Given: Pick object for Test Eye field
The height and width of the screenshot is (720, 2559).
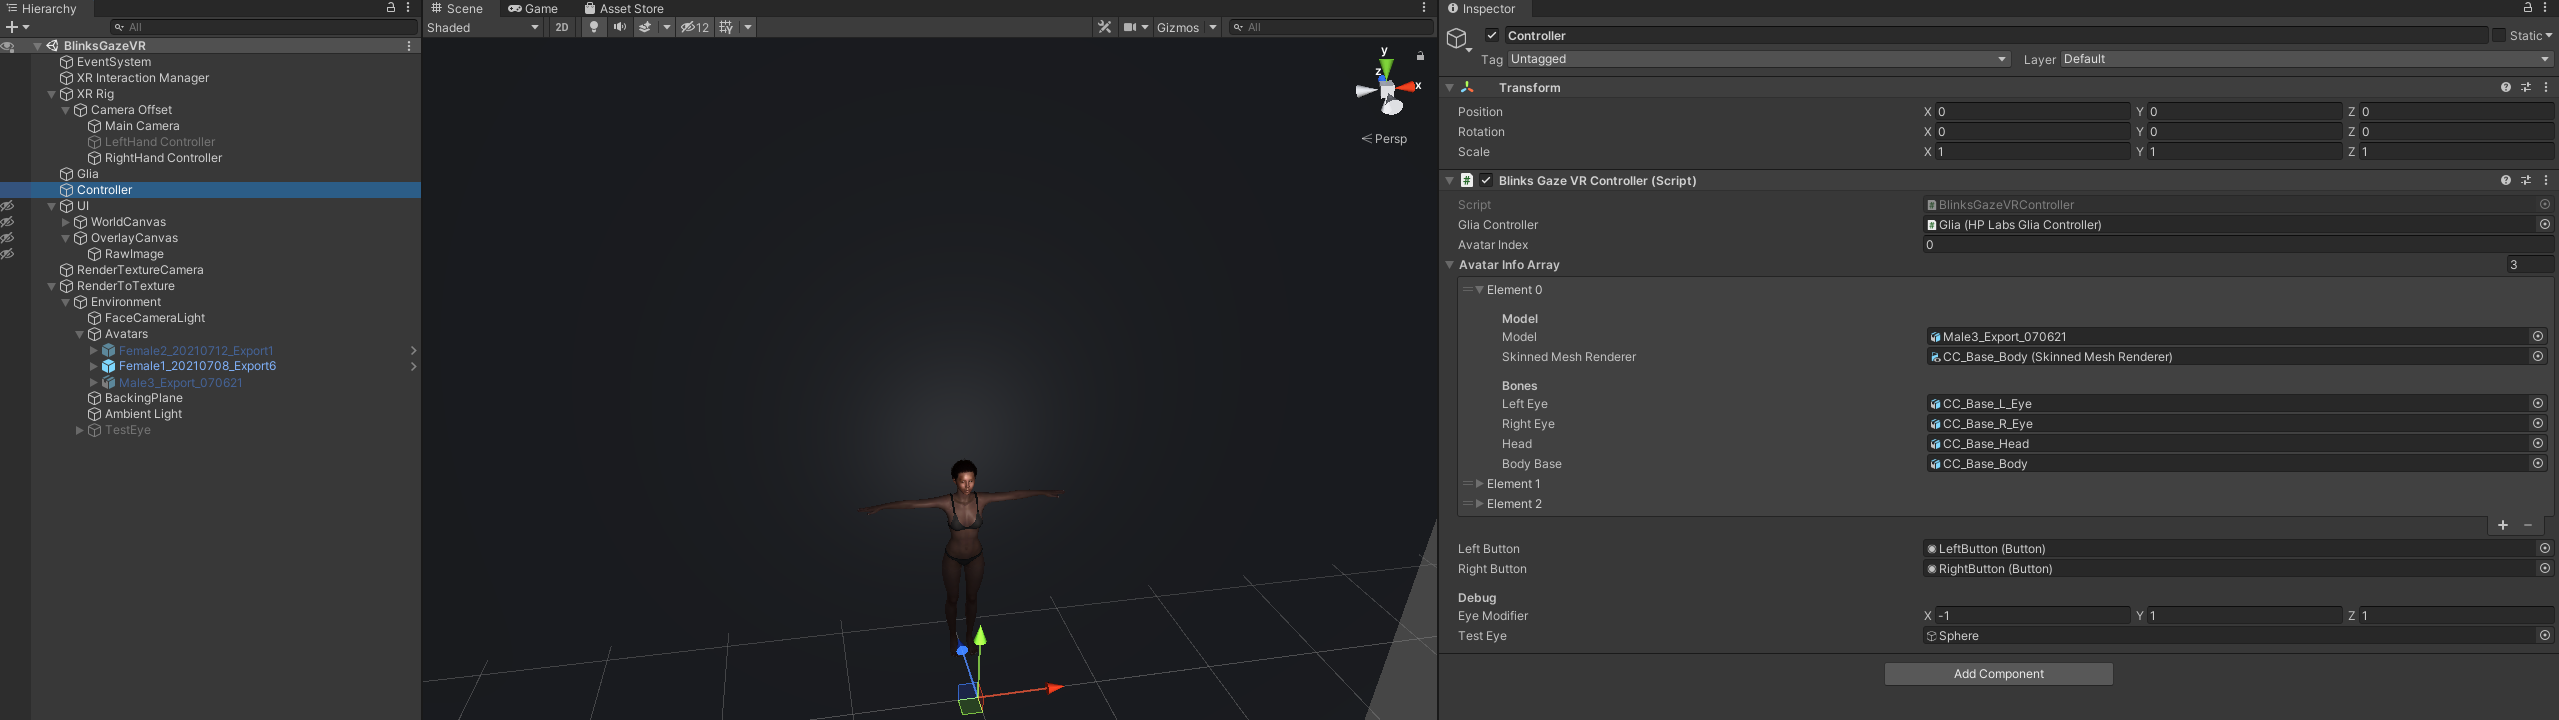Looking at the screenshot, I should click(2545, 636).
